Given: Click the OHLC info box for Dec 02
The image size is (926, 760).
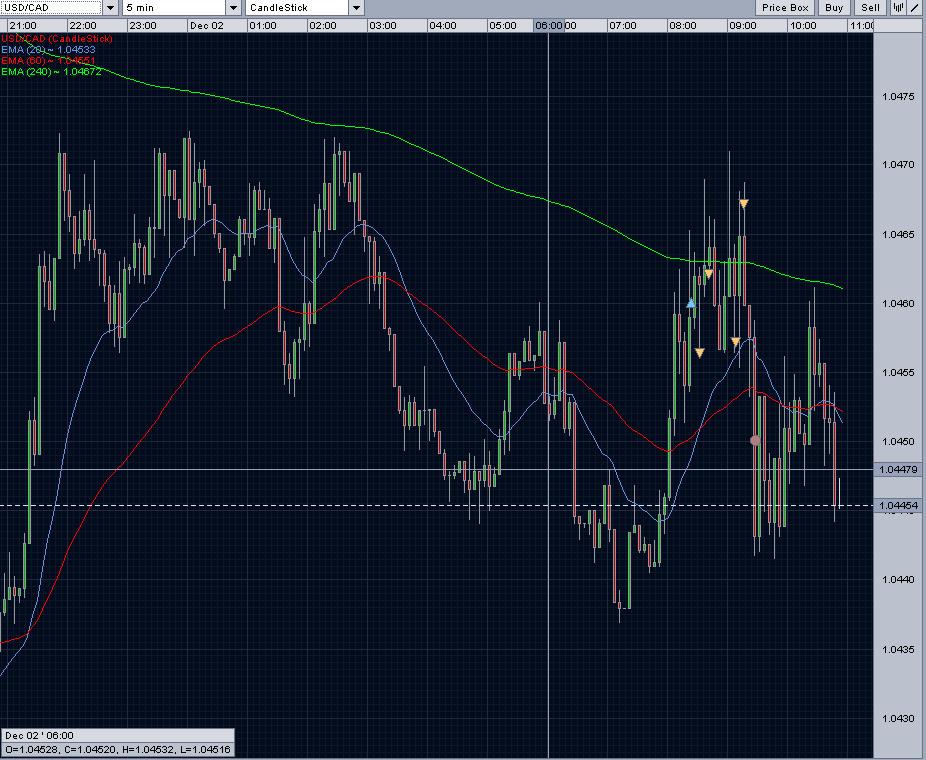Looking at the screenshot, I should coord(118,745).
